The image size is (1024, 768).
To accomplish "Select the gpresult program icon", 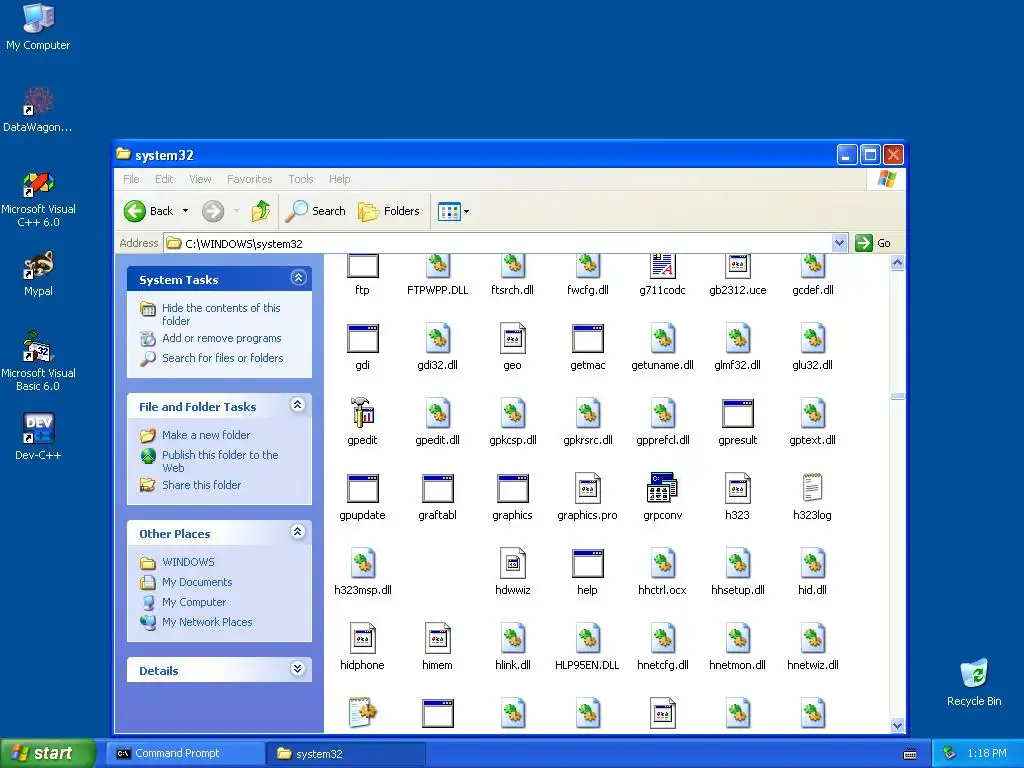I will (x=737, y=414).
